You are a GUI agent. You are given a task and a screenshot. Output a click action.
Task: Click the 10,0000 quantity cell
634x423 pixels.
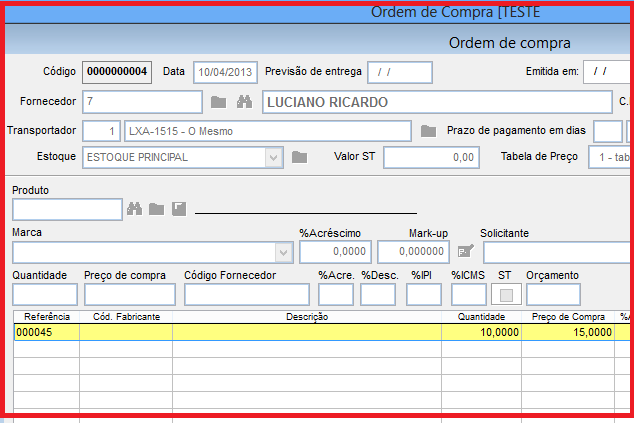[481, 332]
